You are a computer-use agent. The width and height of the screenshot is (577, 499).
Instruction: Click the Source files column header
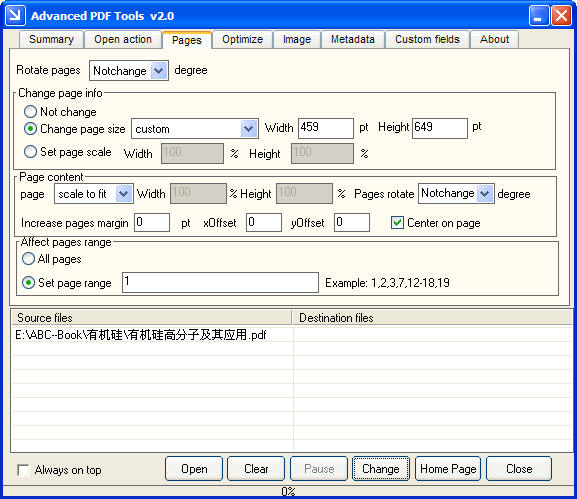(x=151, y=318)
